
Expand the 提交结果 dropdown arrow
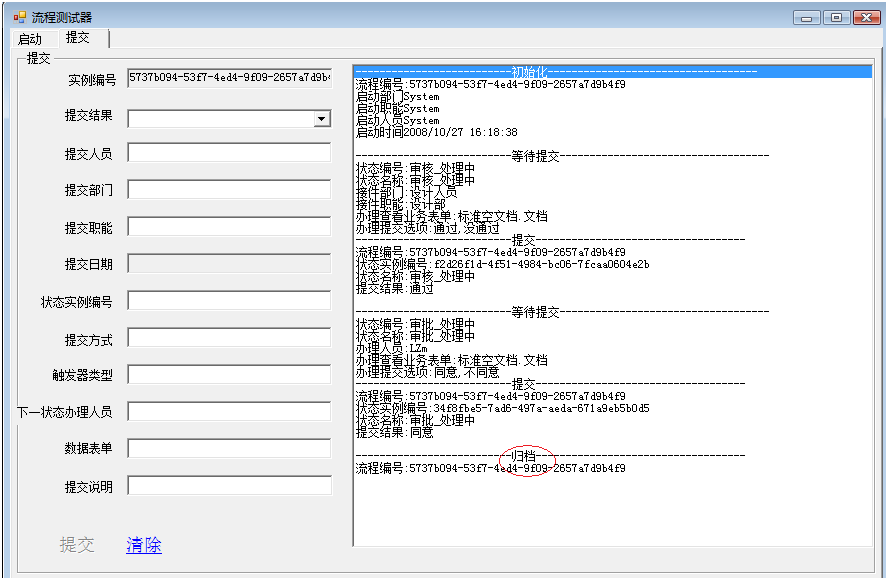point(321,119)
